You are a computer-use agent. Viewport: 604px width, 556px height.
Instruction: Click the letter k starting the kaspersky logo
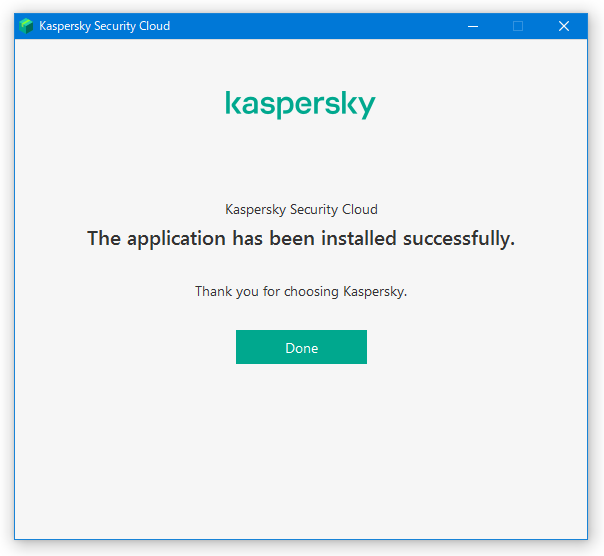(x=233, y=103)
